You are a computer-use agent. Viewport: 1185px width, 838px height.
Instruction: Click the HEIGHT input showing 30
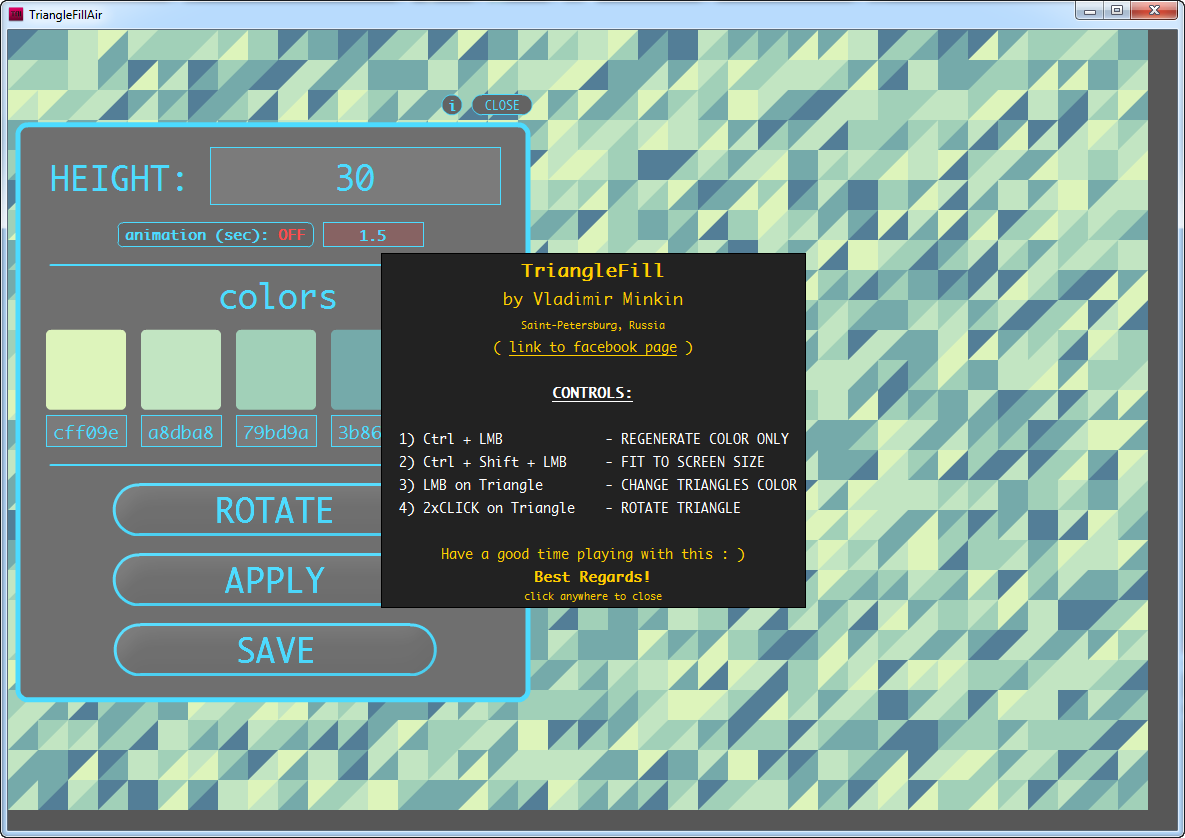click(355, 175)
